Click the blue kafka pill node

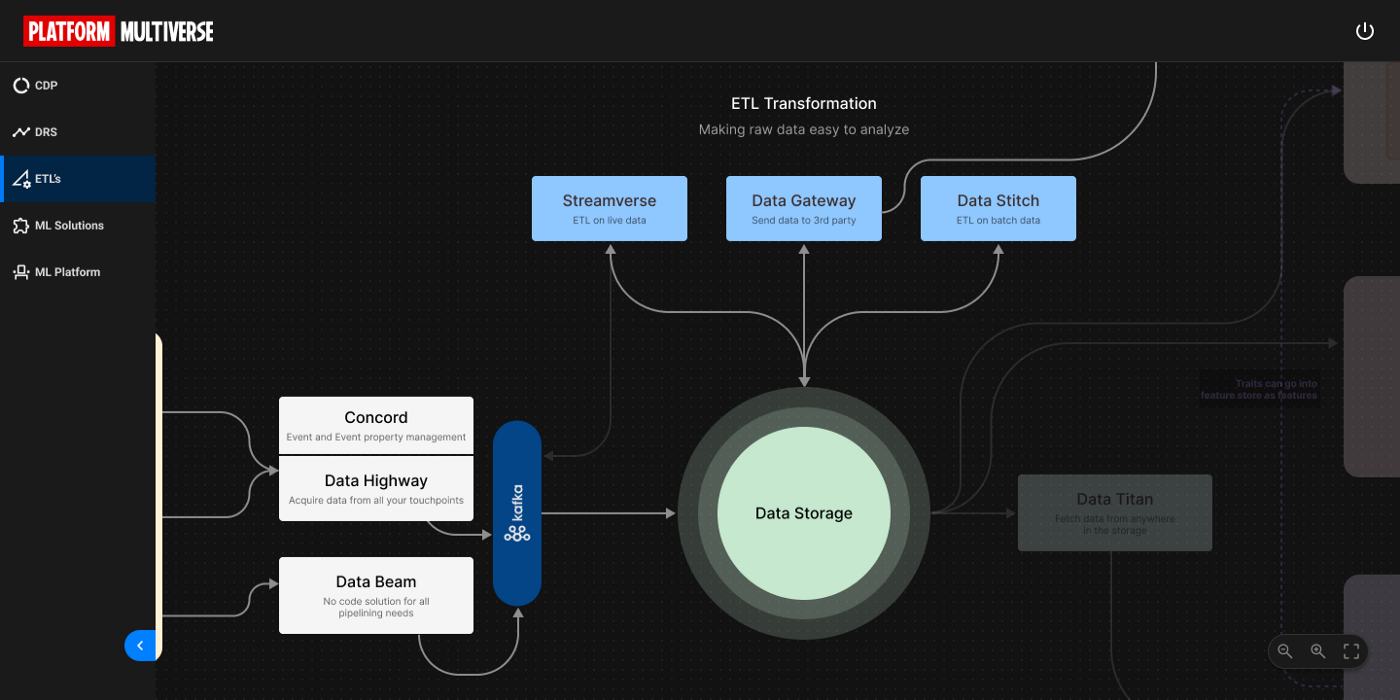pos(517,513)
